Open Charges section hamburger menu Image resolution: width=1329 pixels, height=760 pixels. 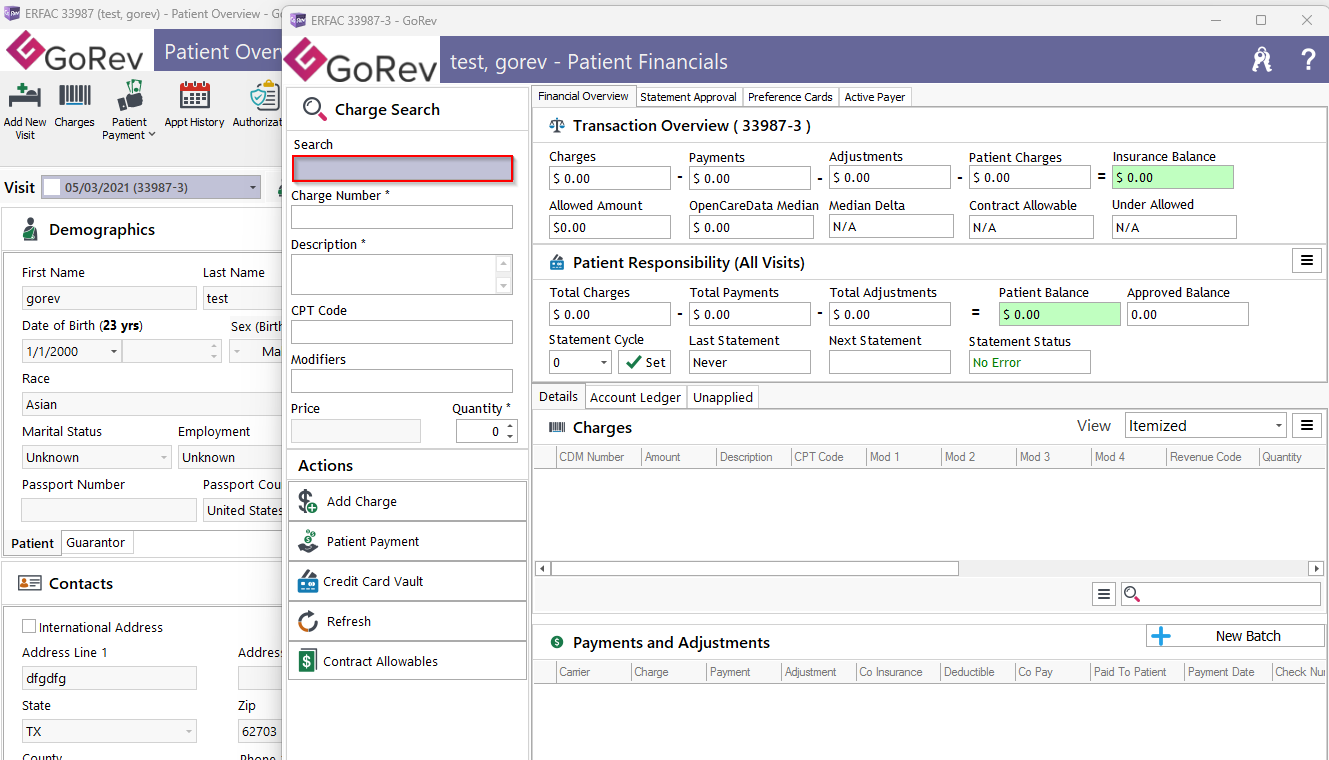1306,425
